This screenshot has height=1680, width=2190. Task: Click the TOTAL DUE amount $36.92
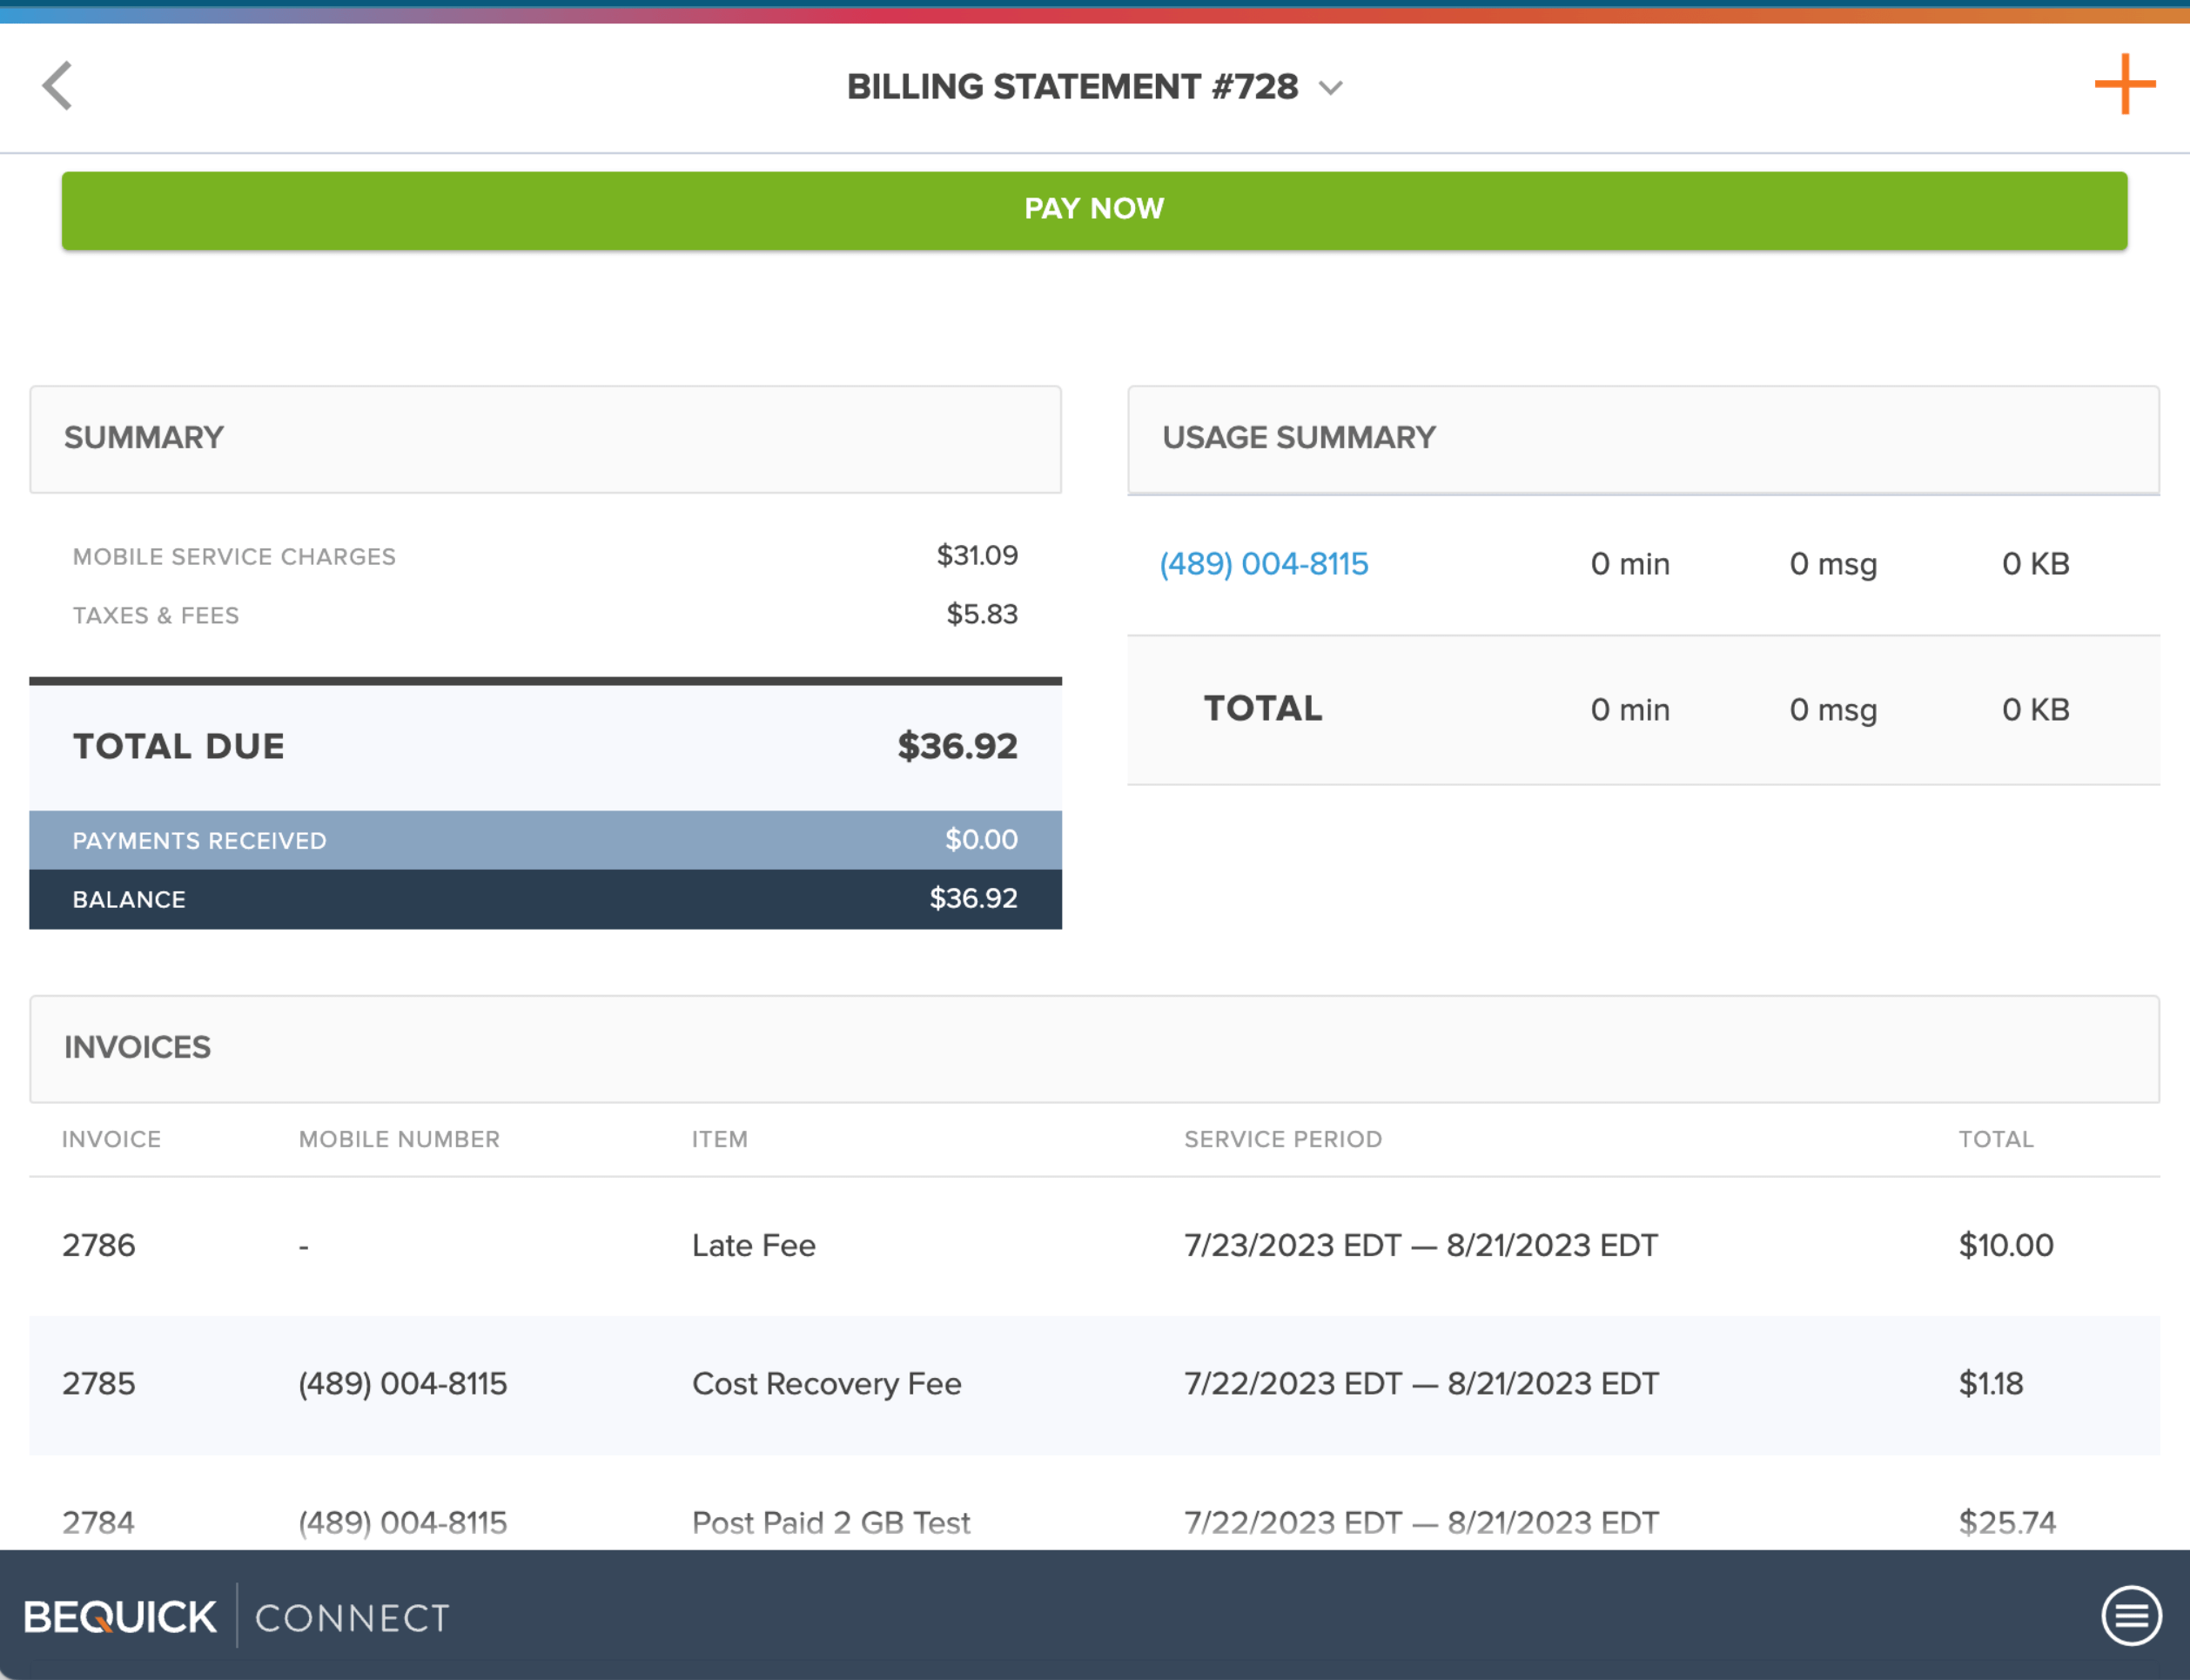click(x=957, y=746)
